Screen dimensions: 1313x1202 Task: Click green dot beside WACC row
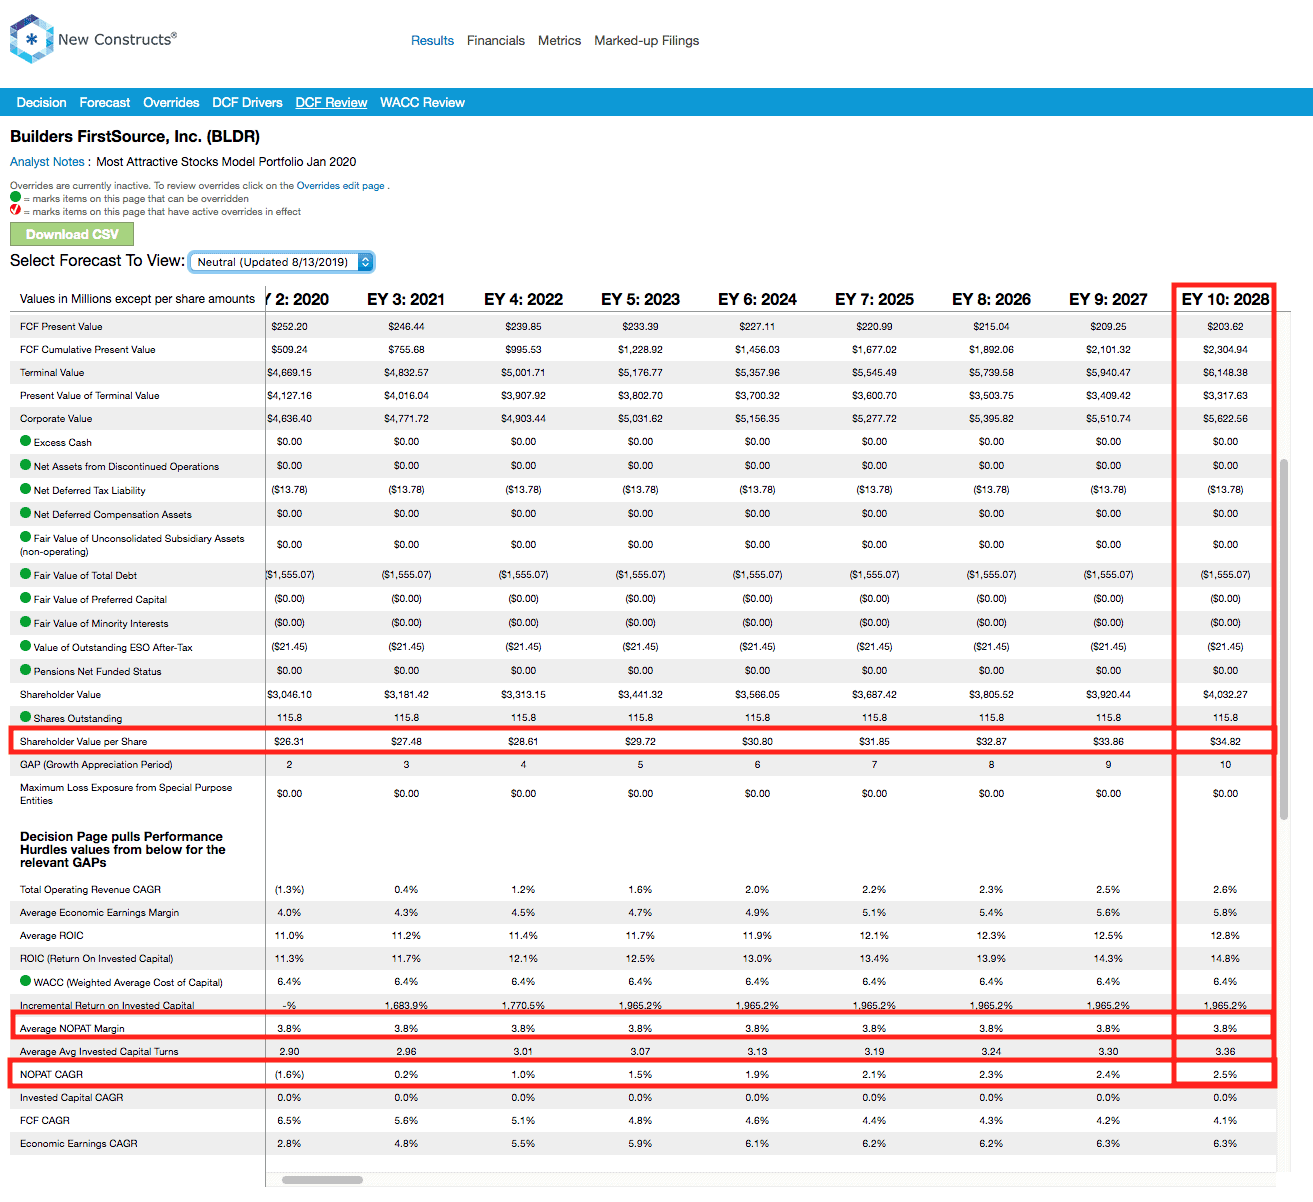click(26, 981)
